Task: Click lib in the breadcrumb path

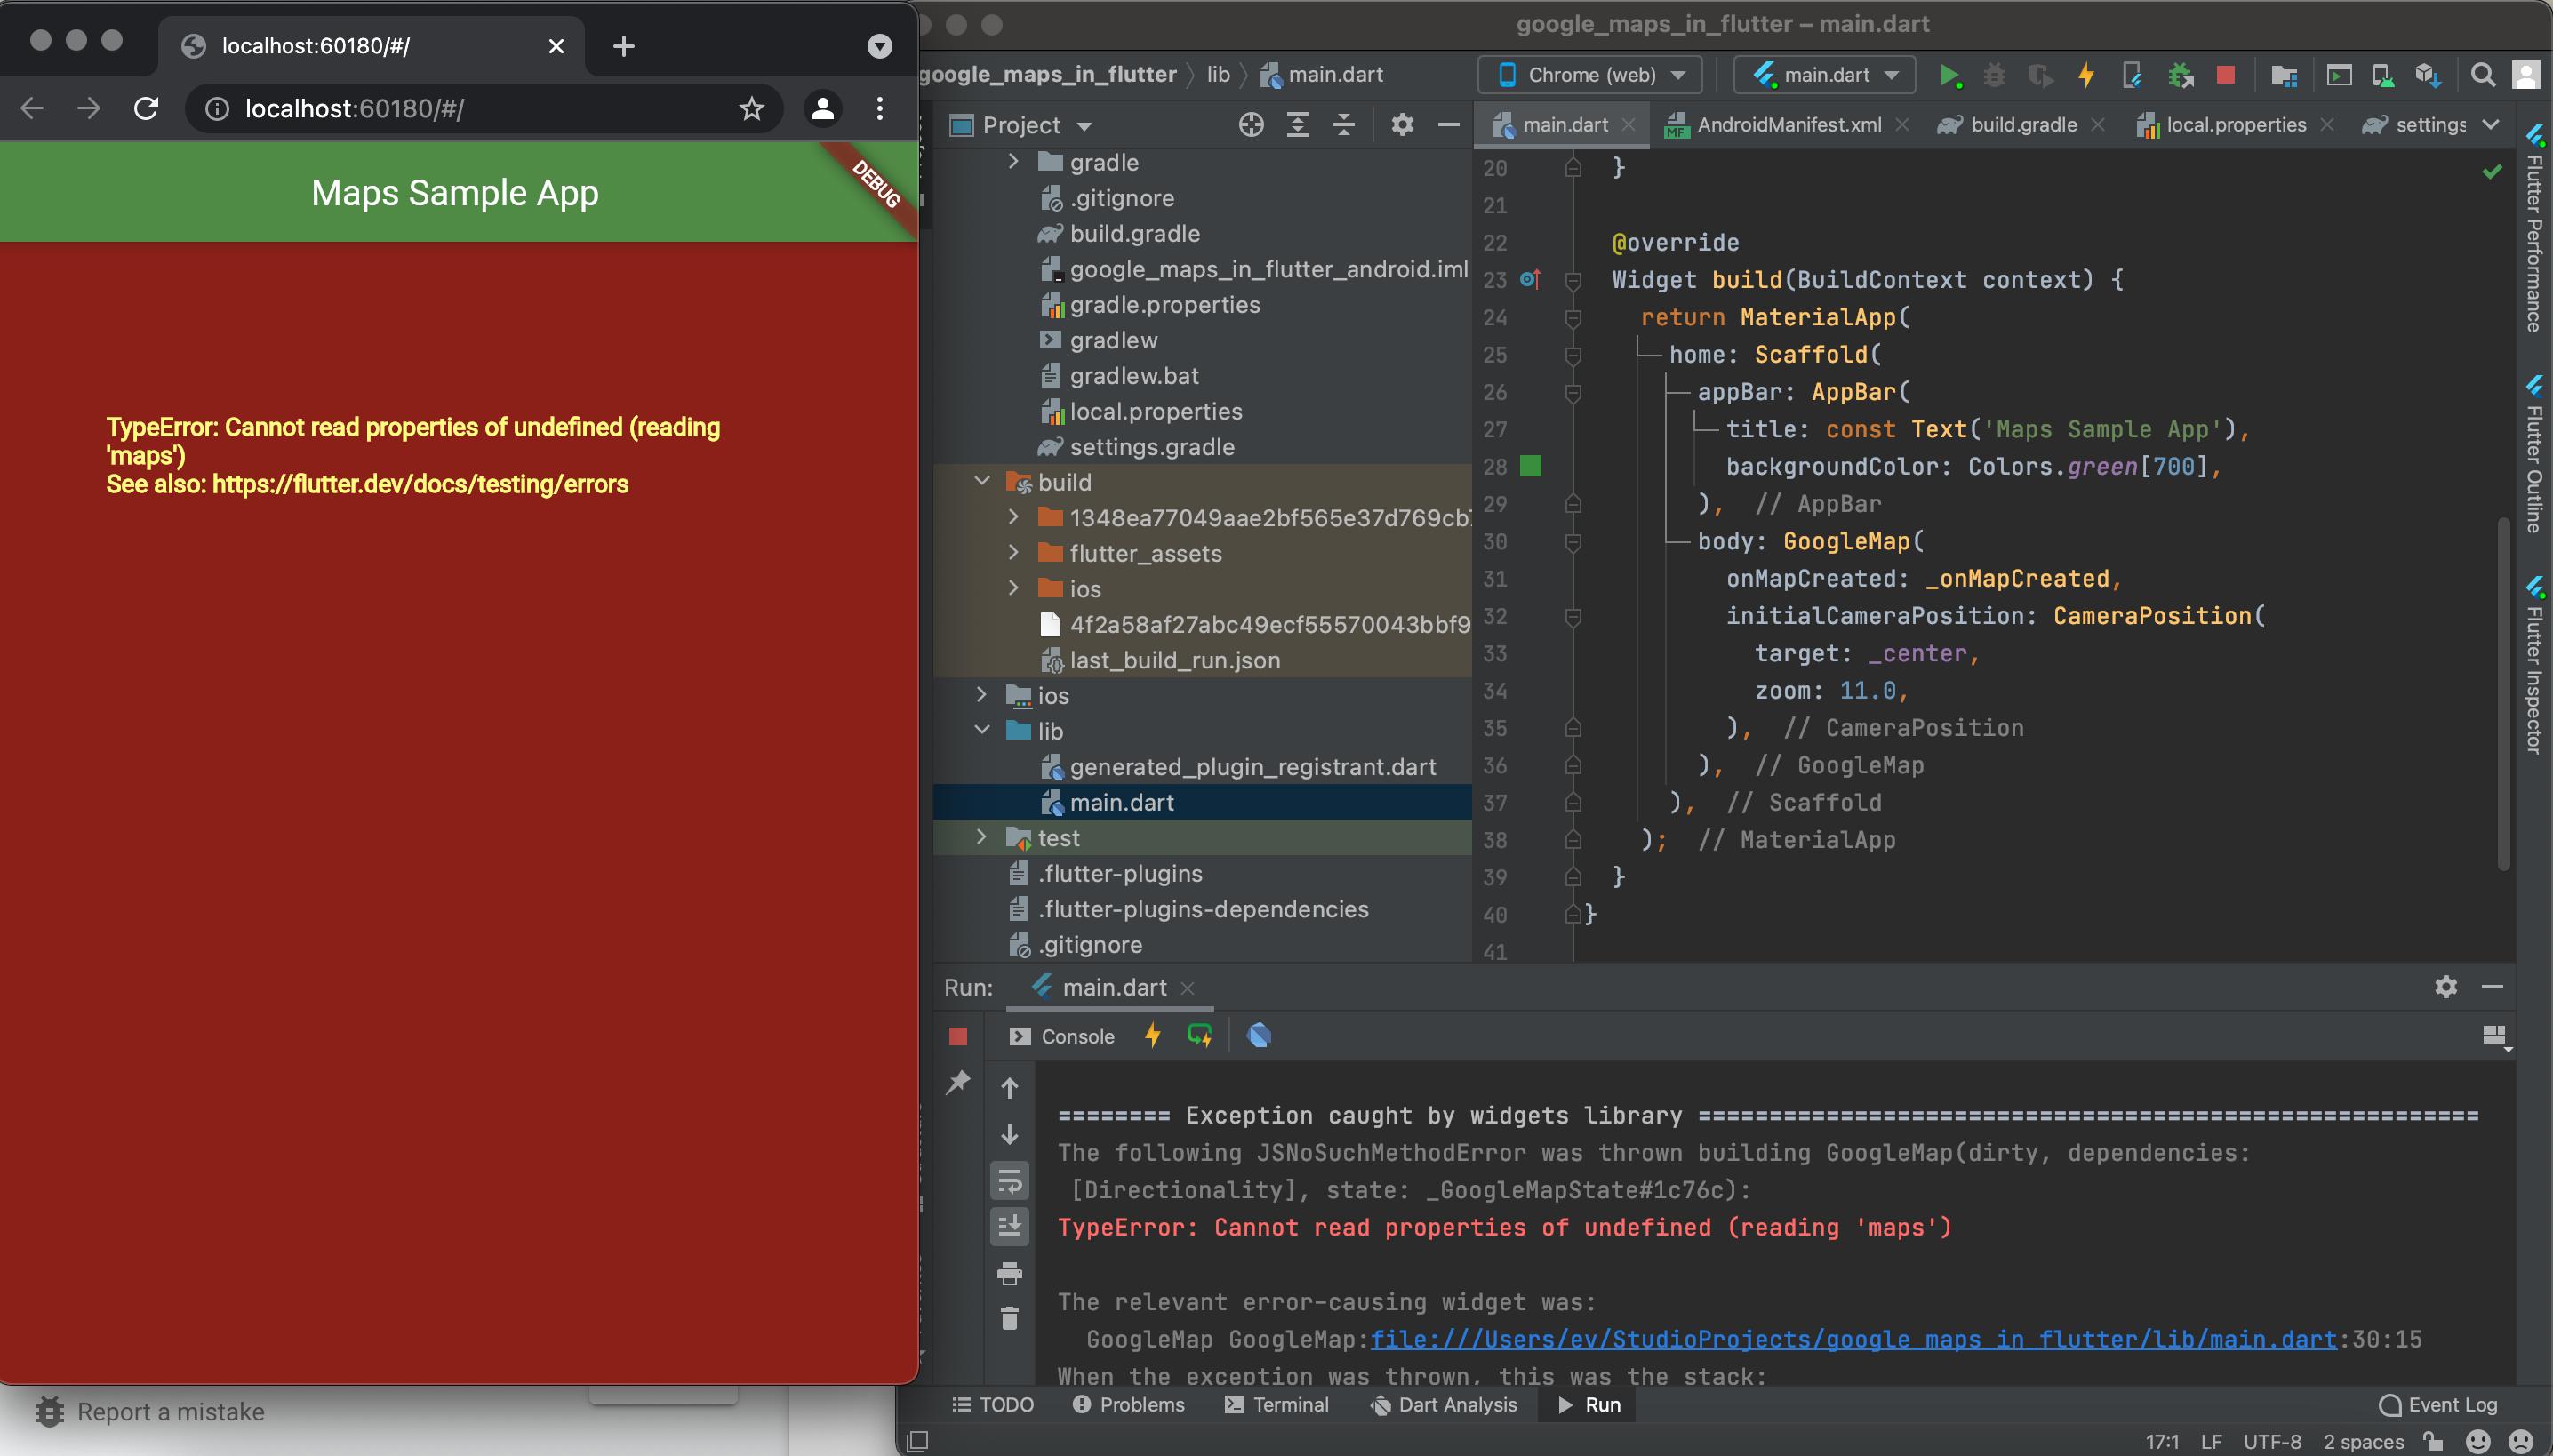Action: click(1217, 75)
